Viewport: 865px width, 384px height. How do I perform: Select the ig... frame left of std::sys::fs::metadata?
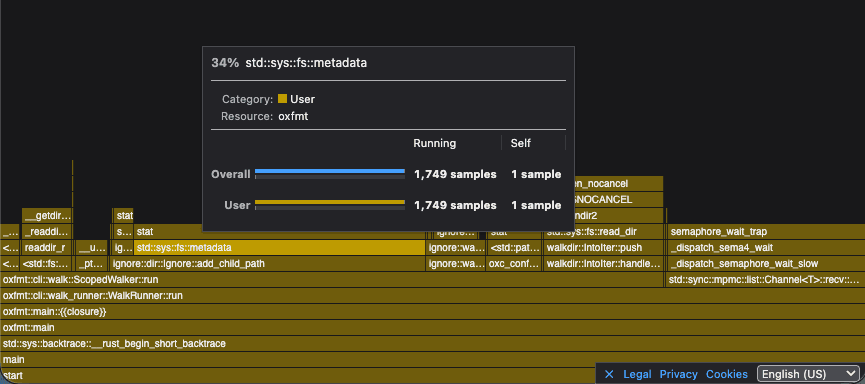(x=122, y=248)
